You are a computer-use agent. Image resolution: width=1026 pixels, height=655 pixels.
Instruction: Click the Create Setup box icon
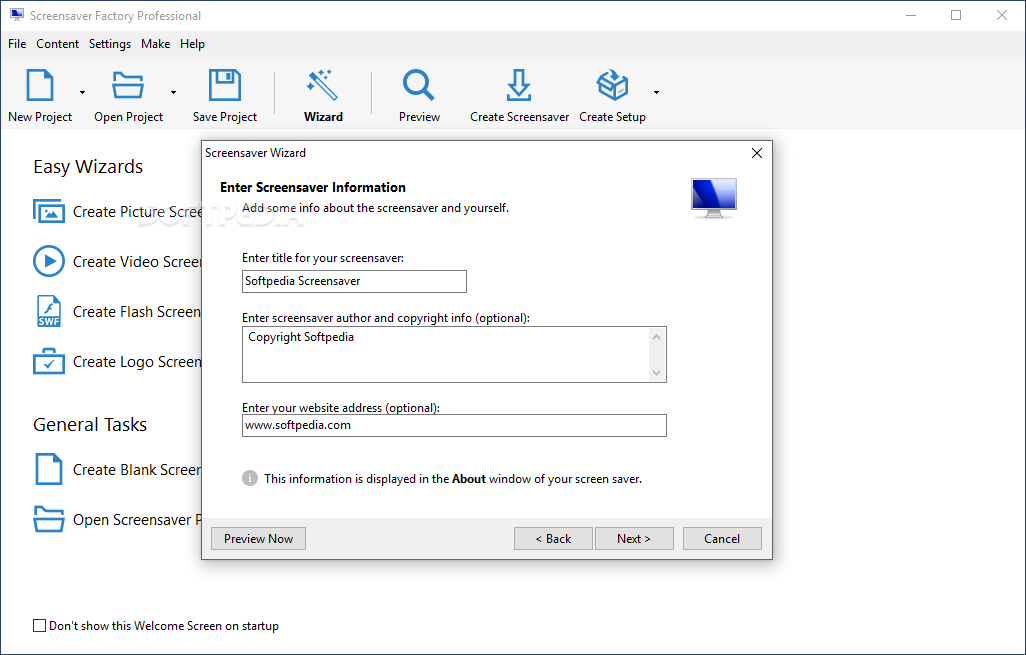[x=612, y=85]
